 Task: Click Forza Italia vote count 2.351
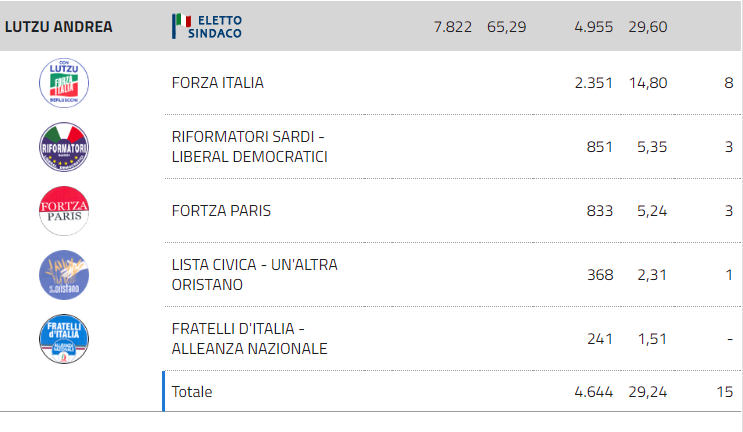593,83
